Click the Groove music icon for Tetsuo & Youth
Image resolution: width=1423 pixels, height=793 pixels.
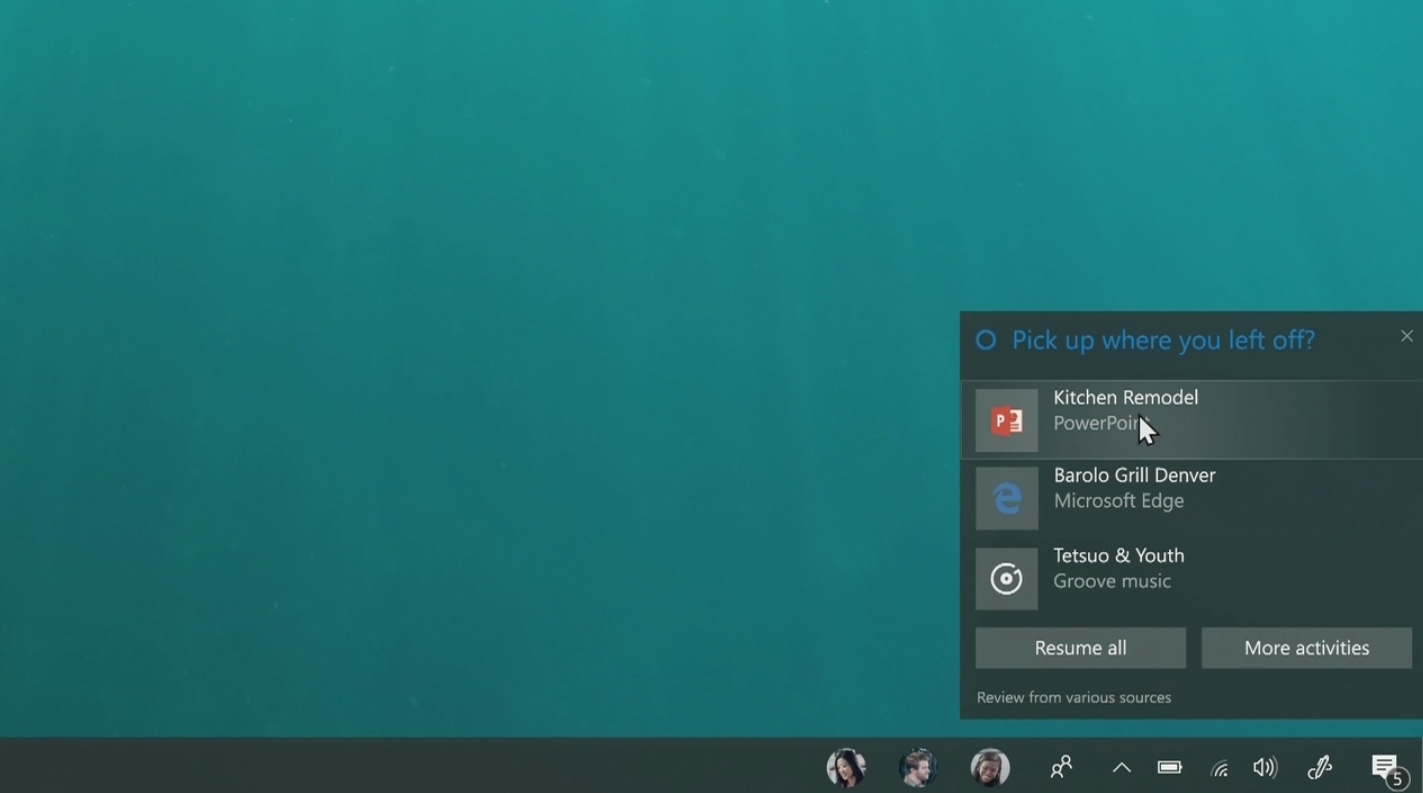1006,578
